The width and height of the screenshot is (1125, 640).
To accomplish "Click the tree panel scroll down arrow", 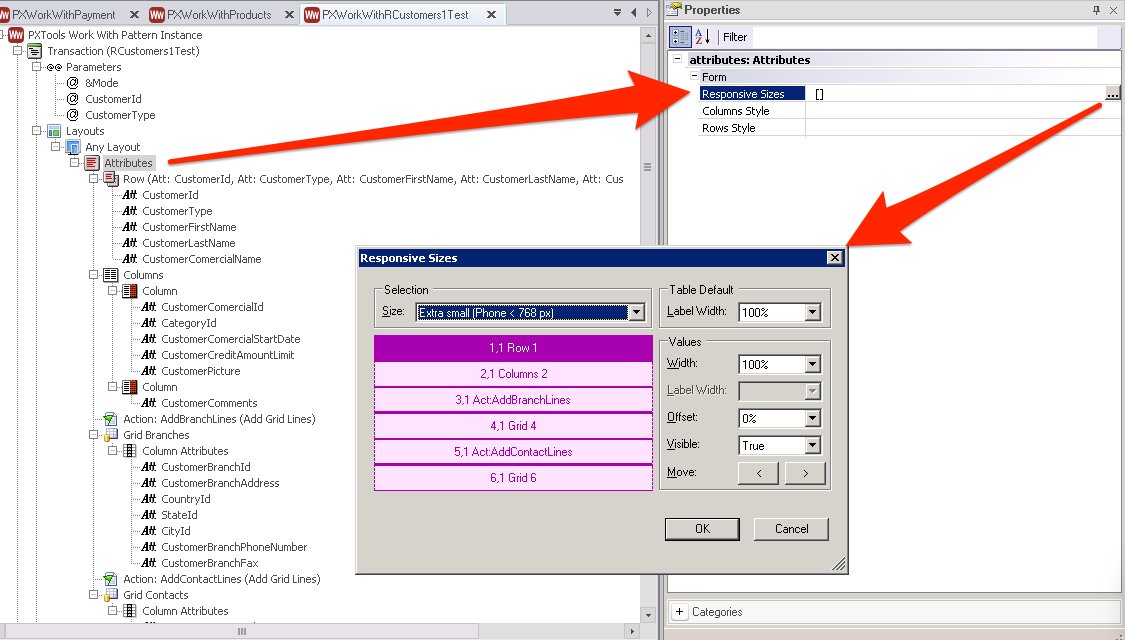I will coord(648,615).
